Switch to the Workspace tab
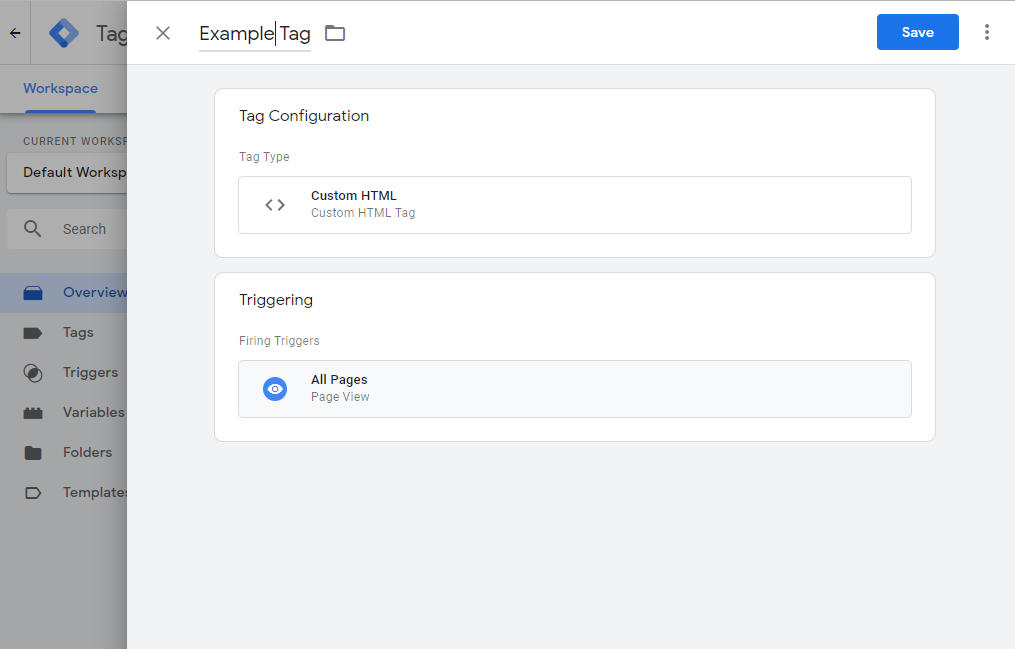The height and width of the screenshot is (649, 1015). click(60, 89)
